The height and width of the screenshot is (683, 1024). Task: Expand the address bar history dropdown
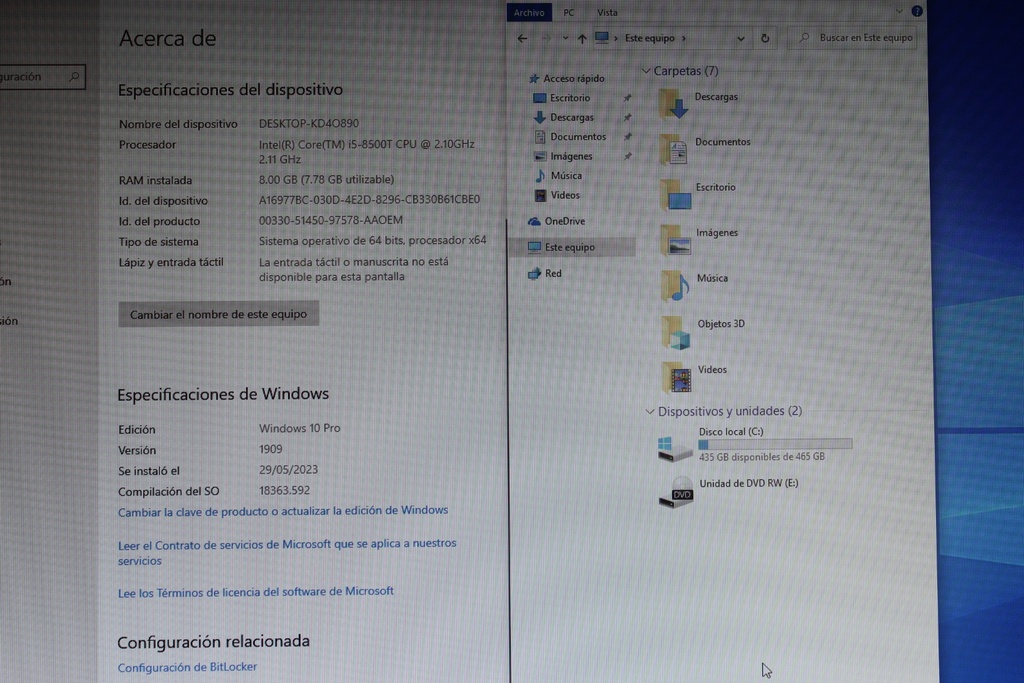pos(741,39)
